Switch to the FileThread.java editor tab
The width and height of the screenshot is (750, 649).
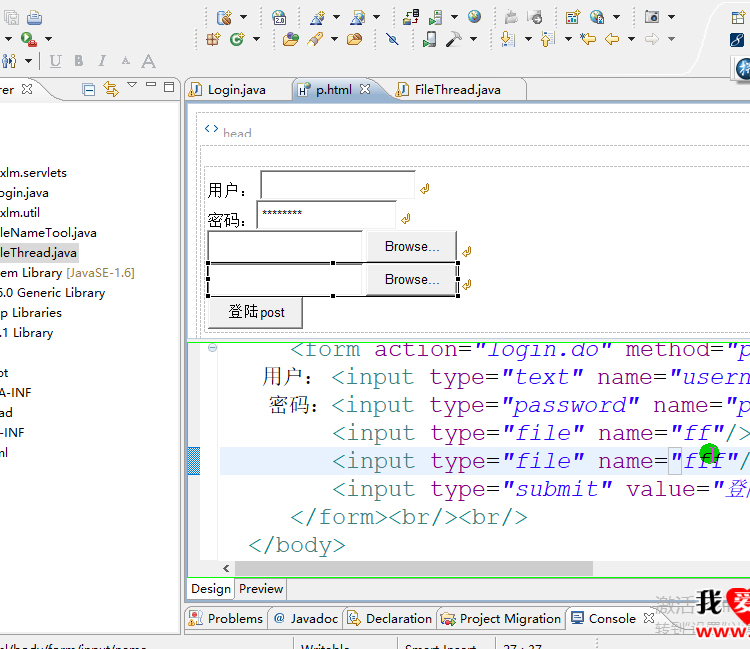point(457,90)
